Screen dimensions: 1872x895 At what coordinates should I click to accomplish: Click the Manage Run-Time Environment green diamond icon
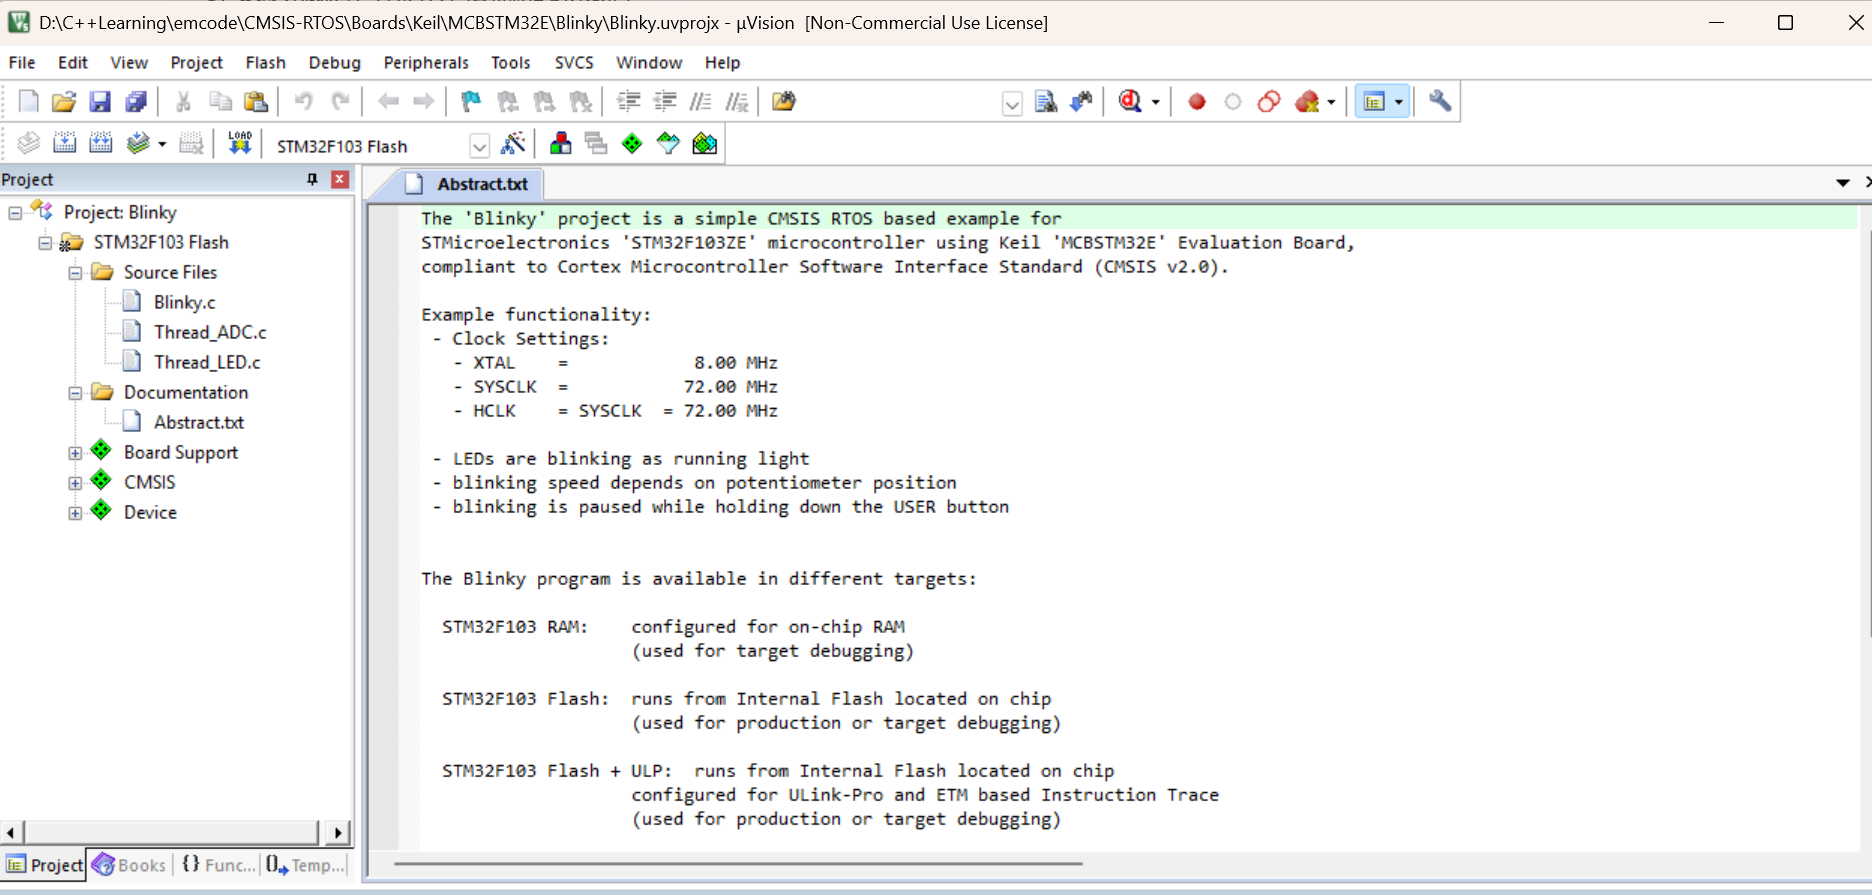pos(632,144)
